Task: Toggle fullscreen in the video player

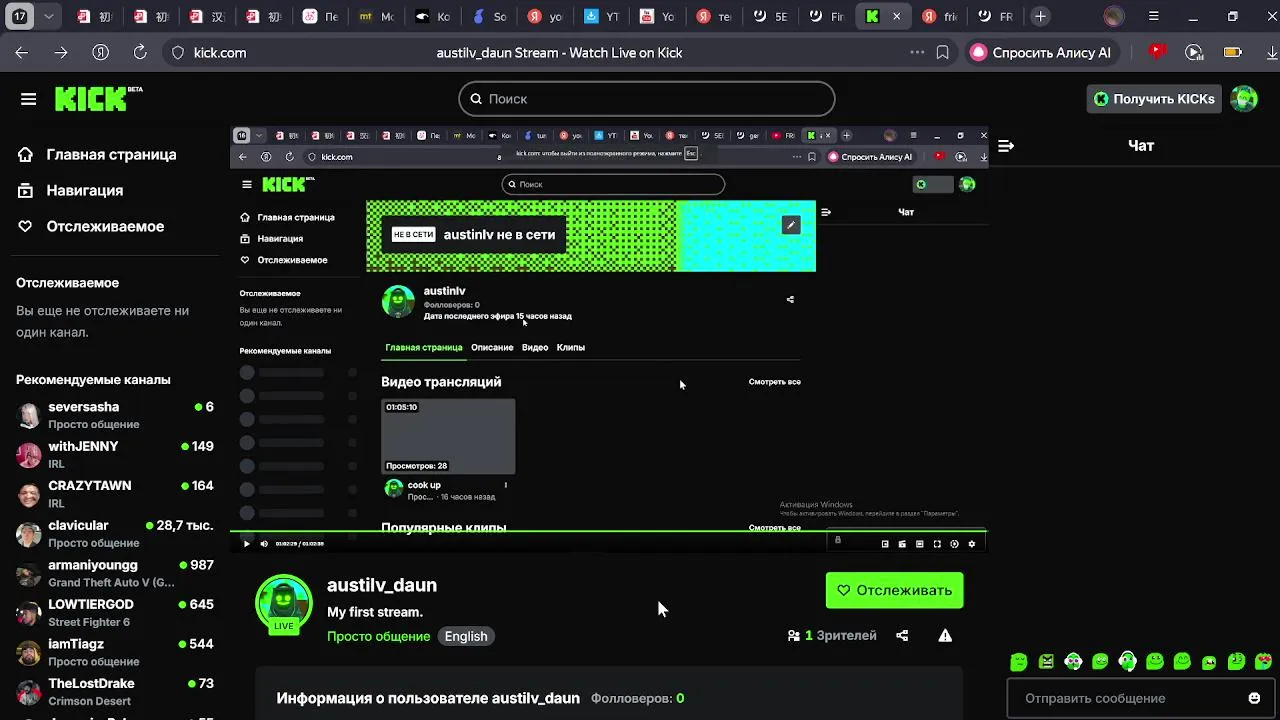Action: (x=937, y=544)
